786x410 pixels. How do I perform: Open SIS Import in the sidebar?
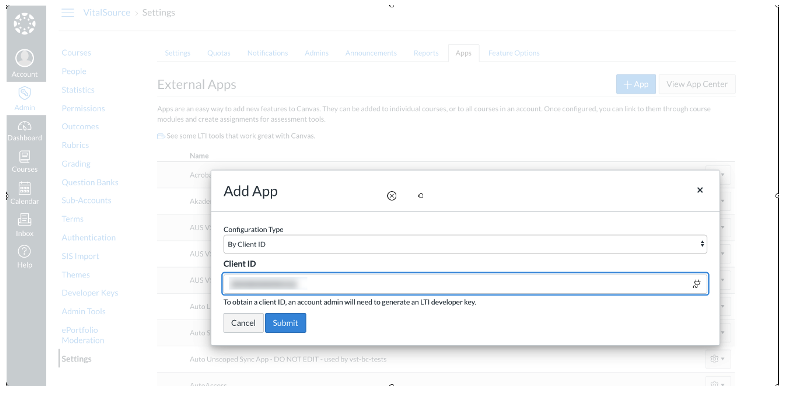pos(80,256)
